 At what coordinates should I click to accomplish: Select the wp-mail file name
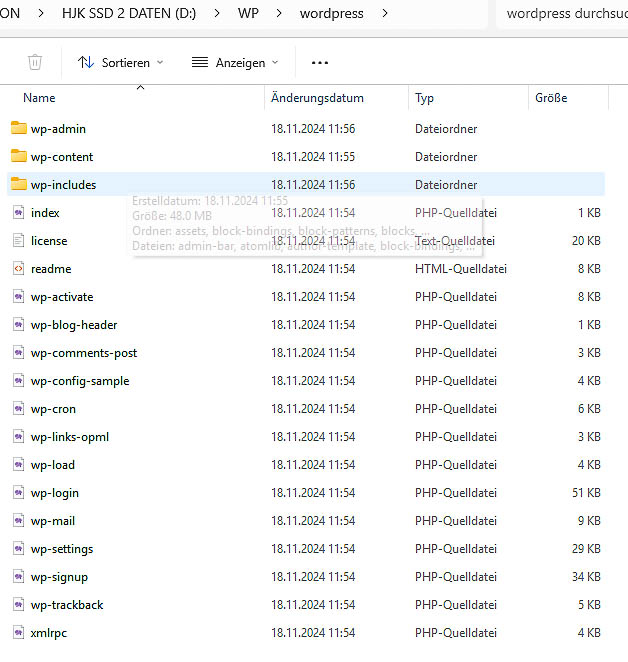53,521
